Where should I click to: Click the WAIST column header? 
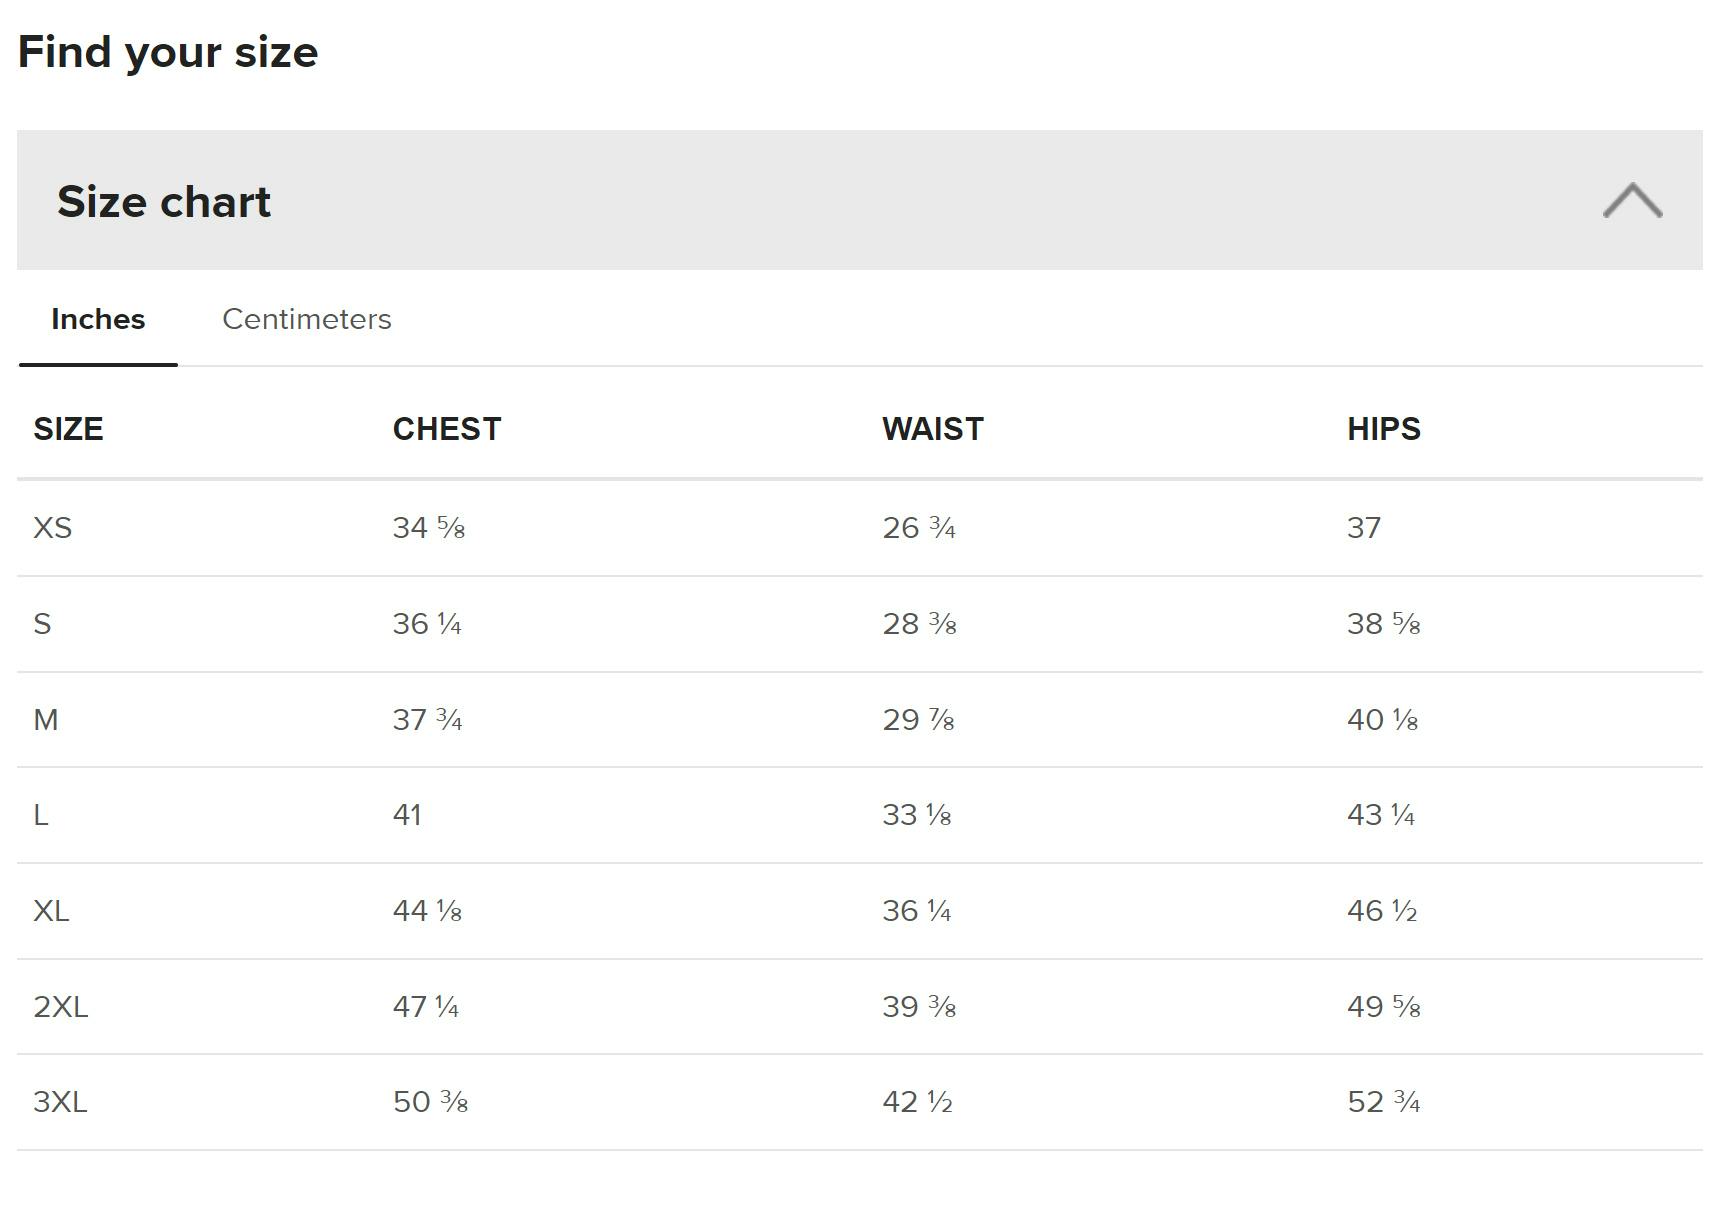pos(932,429)
